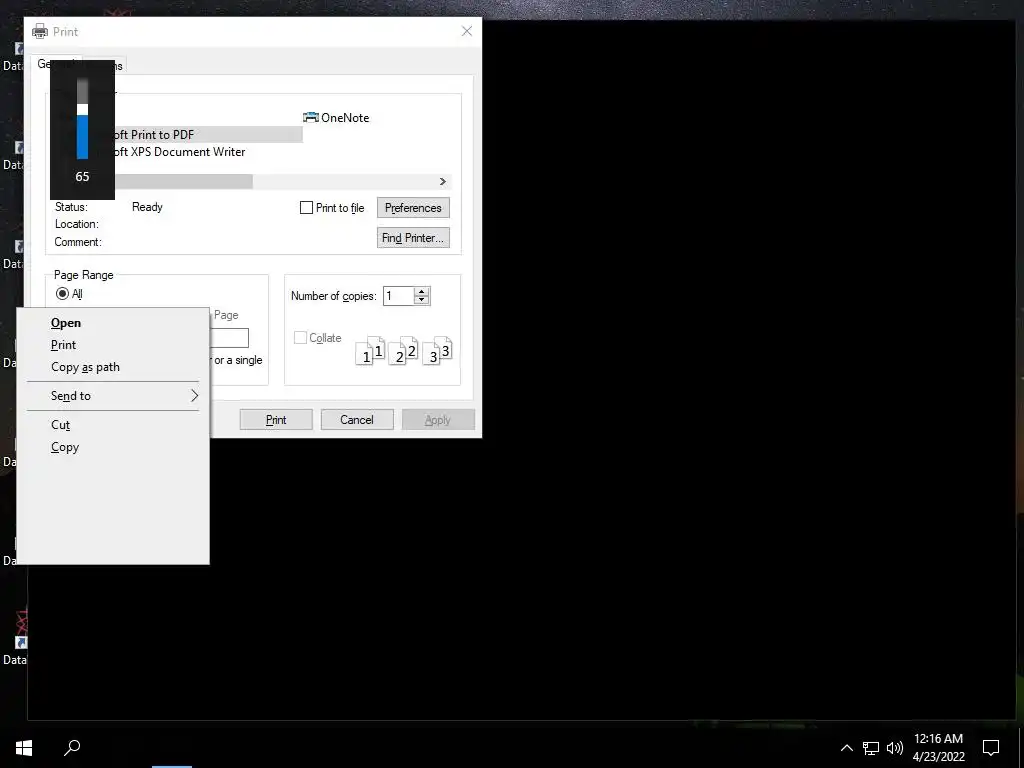Check the Print to file checkbox

306,208
